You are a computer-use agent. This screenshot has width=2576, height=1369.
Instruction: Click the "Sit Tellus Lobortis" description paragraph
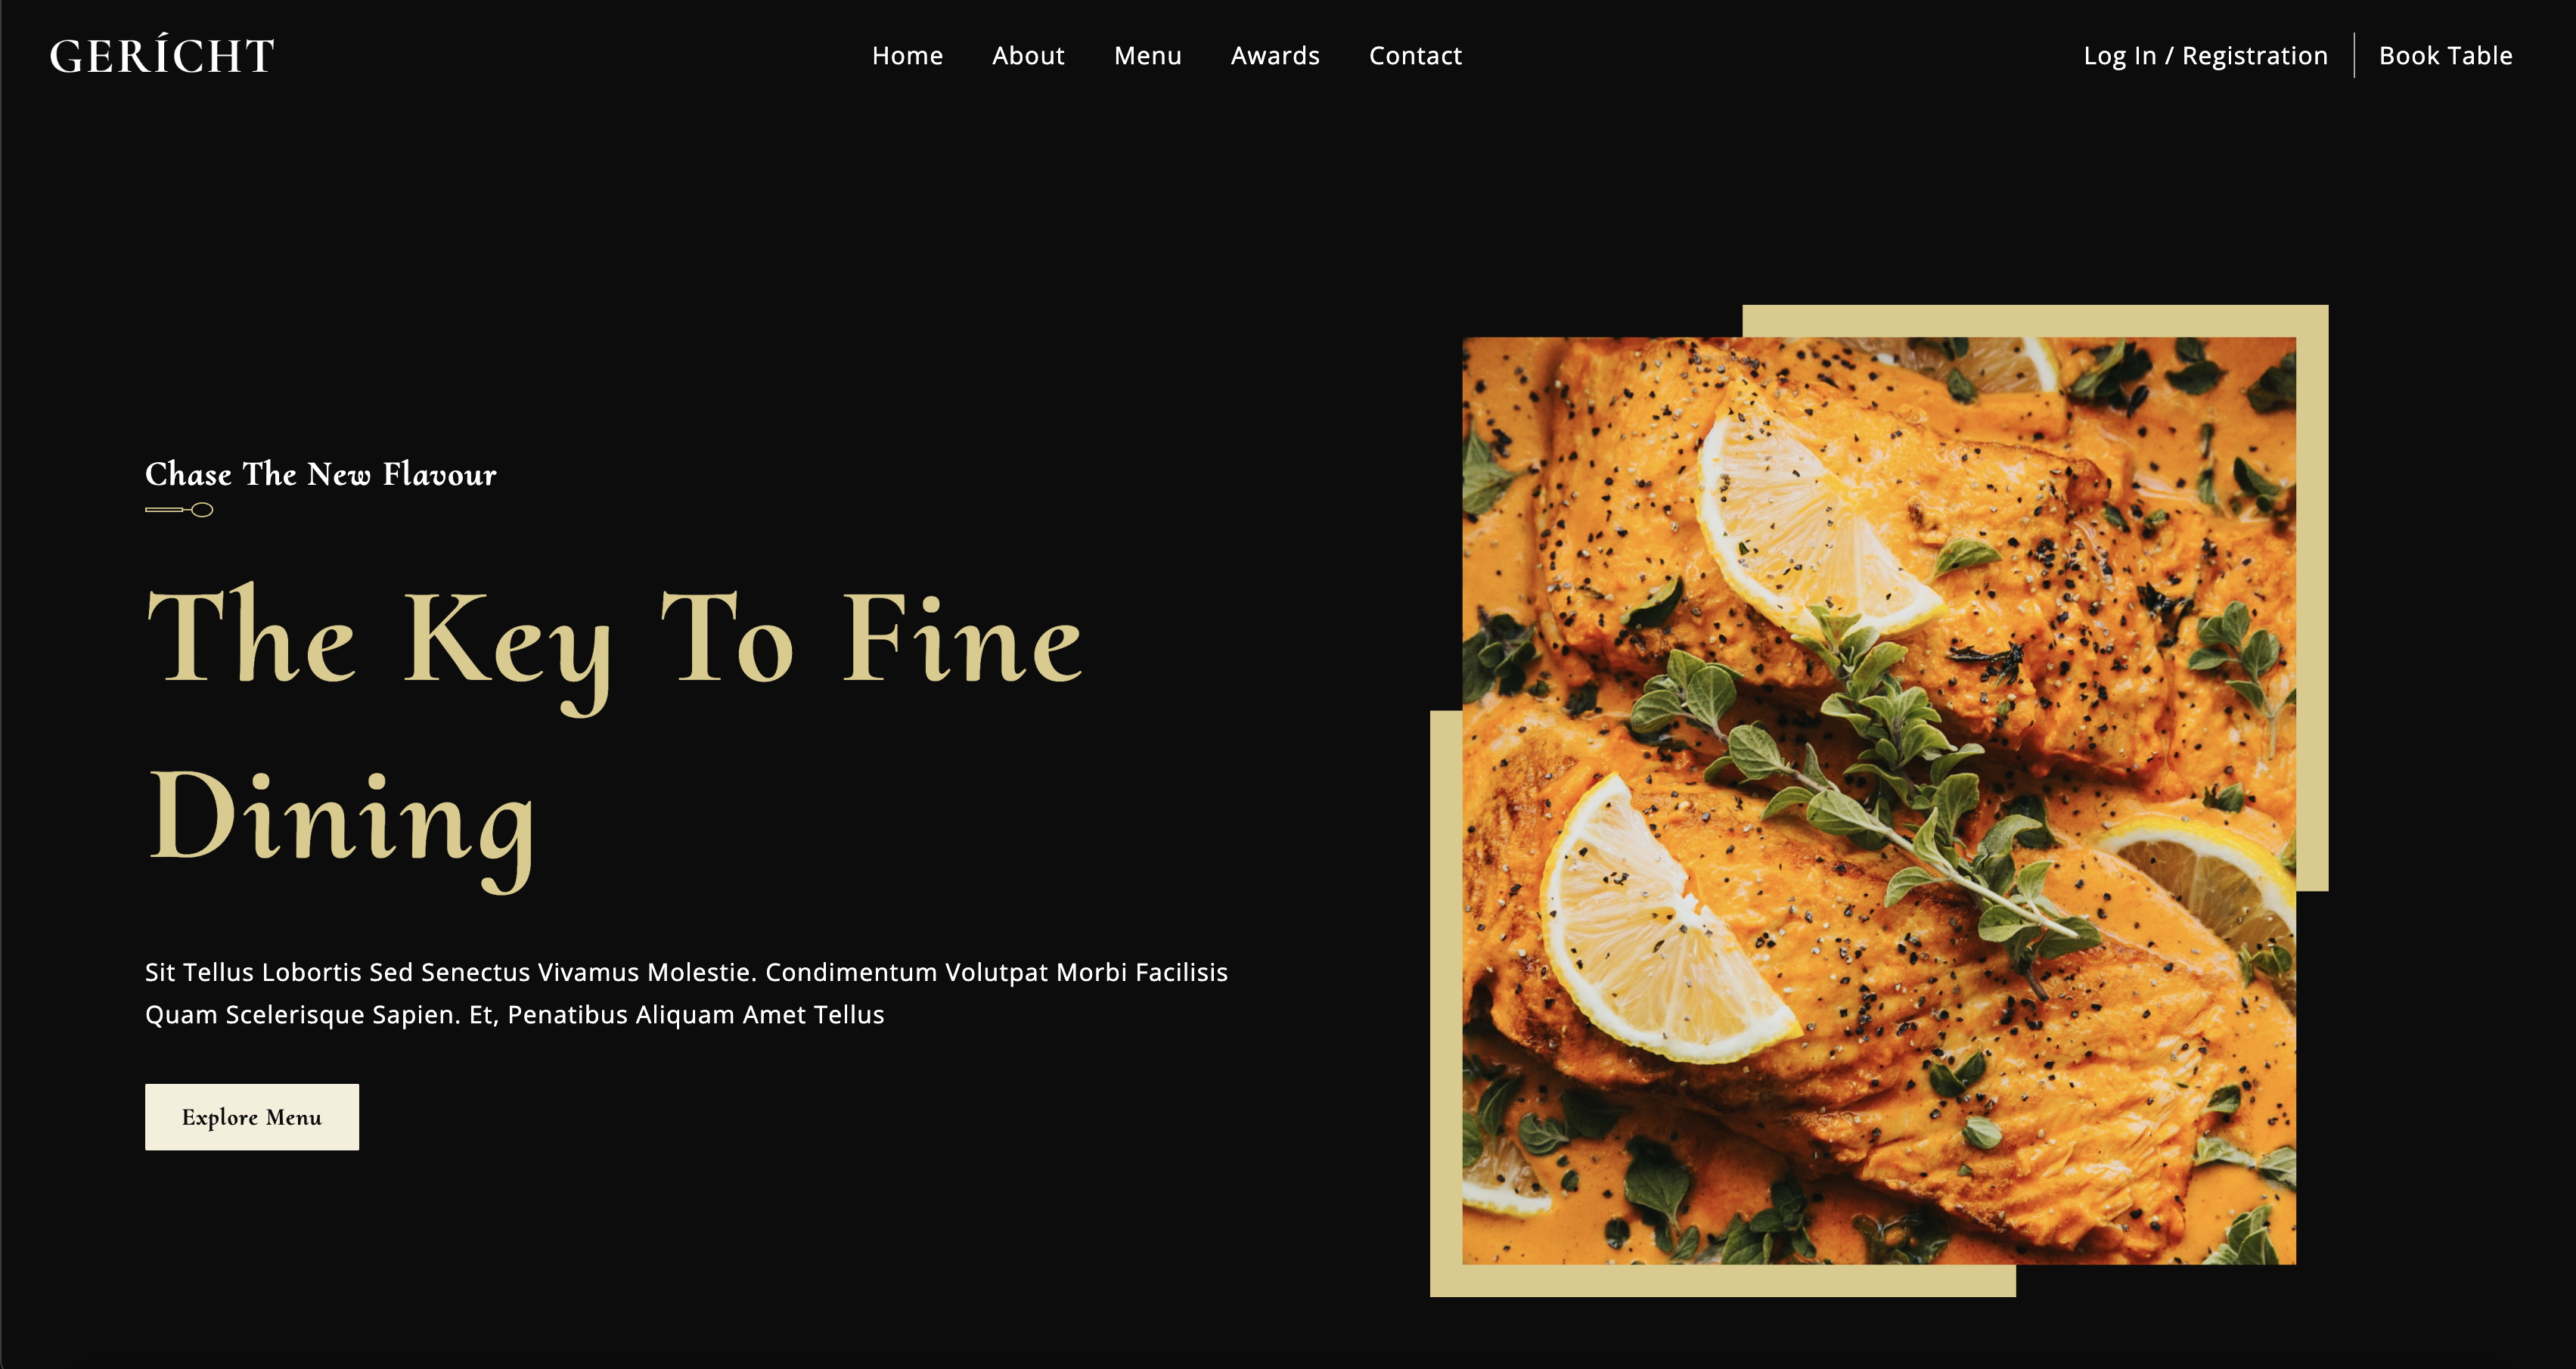[686, 993]
